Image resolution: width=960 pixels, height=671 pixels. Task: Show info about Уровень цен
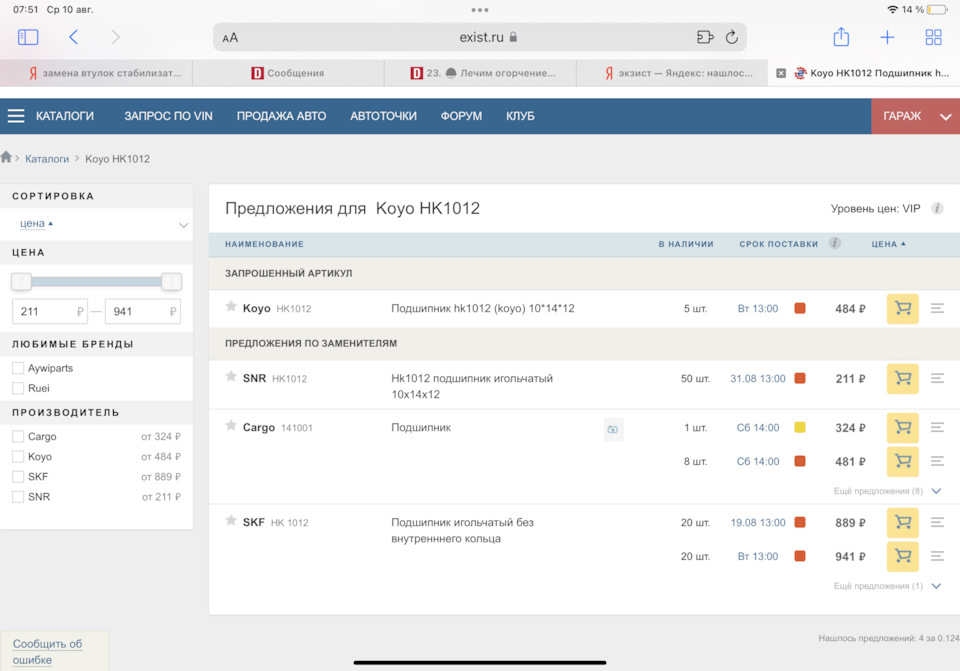point(937,208)
